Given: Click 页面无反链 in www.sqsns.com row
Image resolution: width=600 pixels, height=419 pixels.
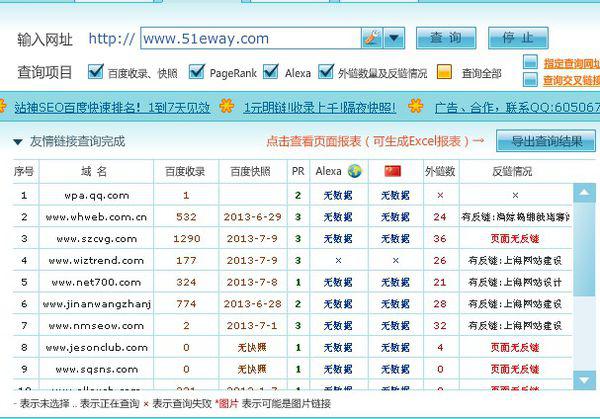Looking at the screenshot, I should click(515, 369).
